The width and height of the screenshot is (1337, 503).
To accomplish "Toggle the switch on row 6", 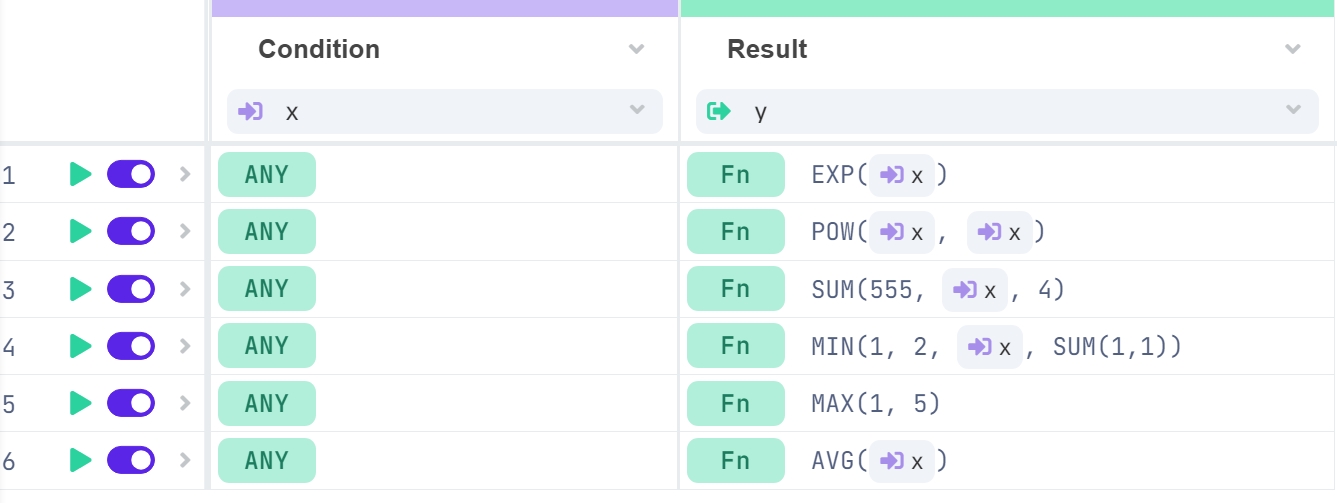I will [131, 460].
